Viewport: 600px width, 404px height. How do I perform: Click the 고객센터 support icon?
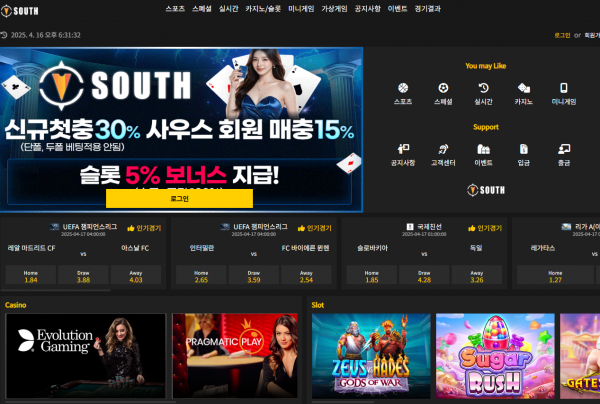pyautogui.click(x=443, y=149)
